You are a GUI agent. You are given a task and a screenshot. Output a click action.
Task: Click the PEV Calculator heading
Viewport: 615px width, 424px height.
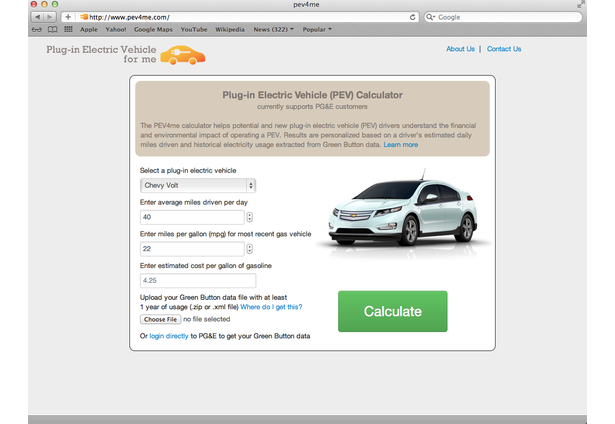[312, 95]
